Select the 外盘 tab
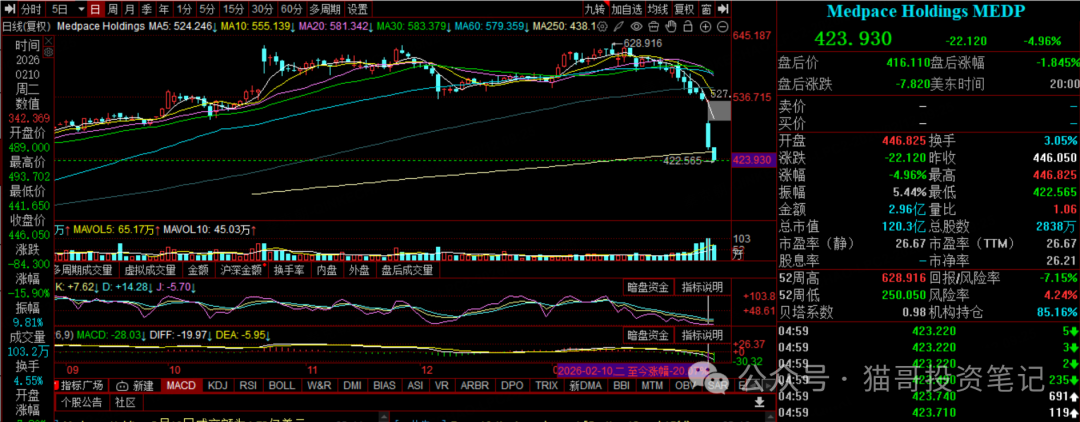Screen dimensions: 1080x422 [x=359, y=271]
